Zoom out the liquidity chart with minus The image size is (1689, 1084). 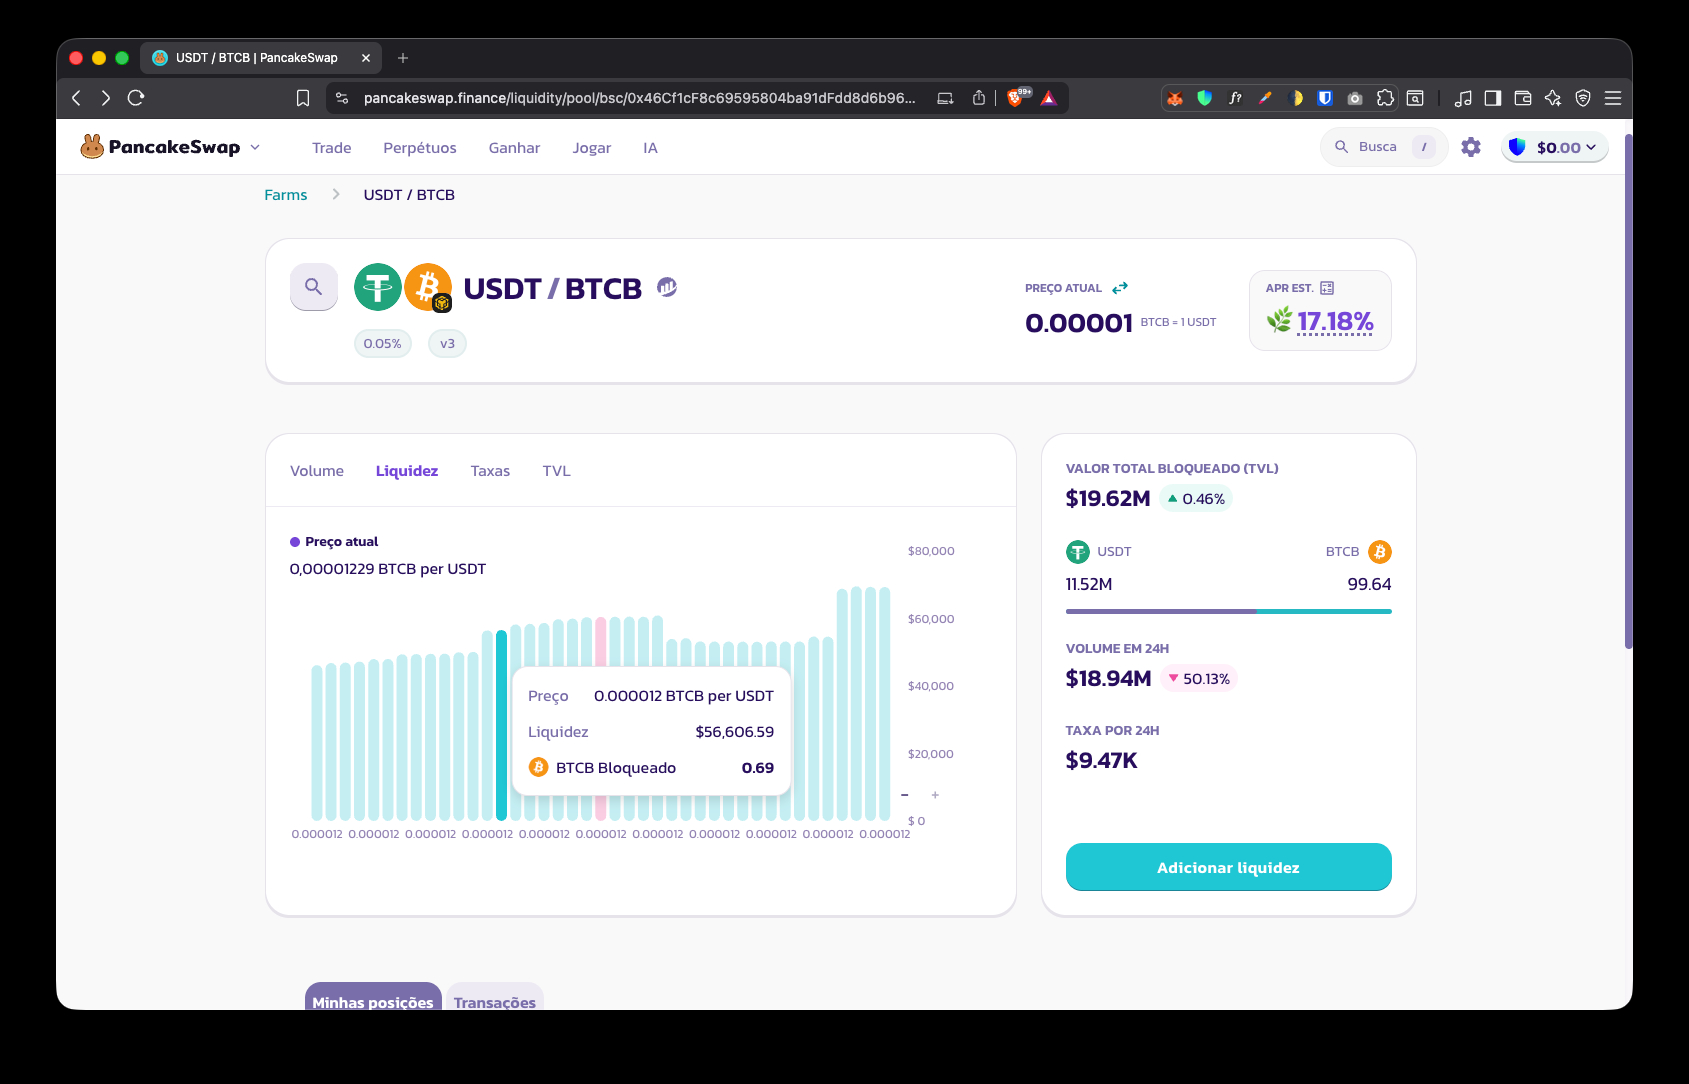[905, 795]
